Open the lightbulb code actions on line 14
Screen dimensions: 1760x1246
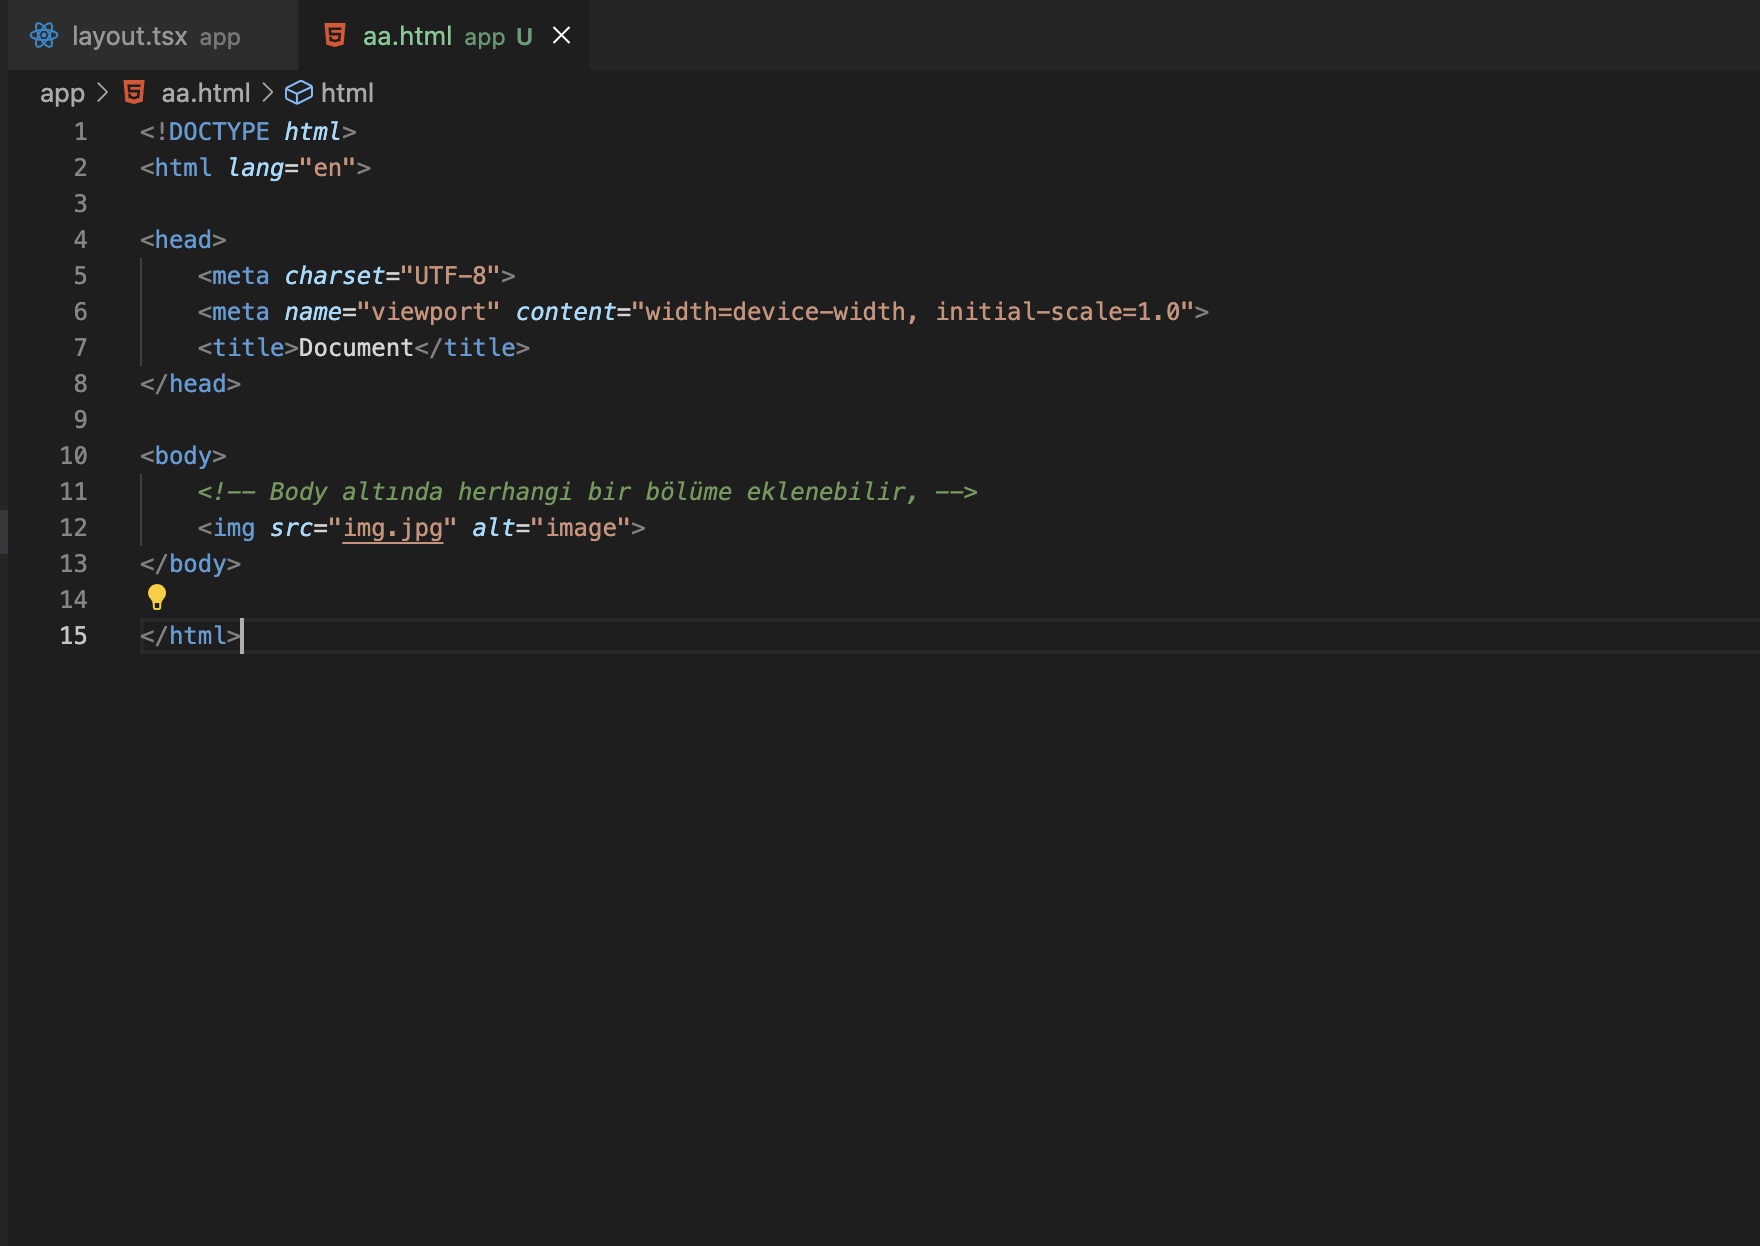(x=157, y=598)
